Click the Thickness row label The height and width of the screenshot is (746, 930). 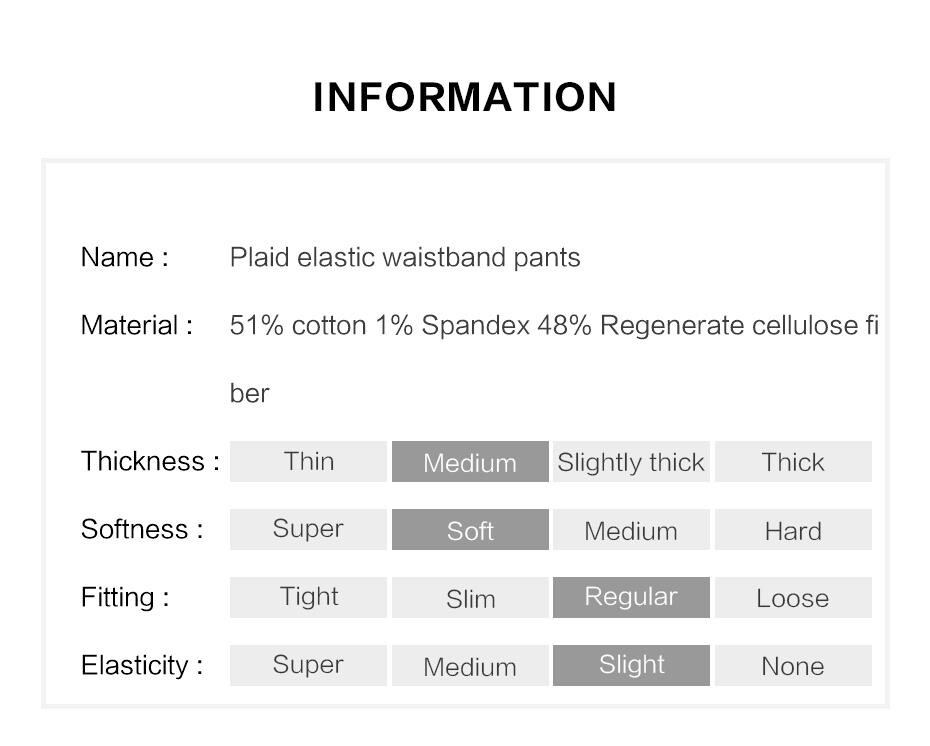pos(150,461)
